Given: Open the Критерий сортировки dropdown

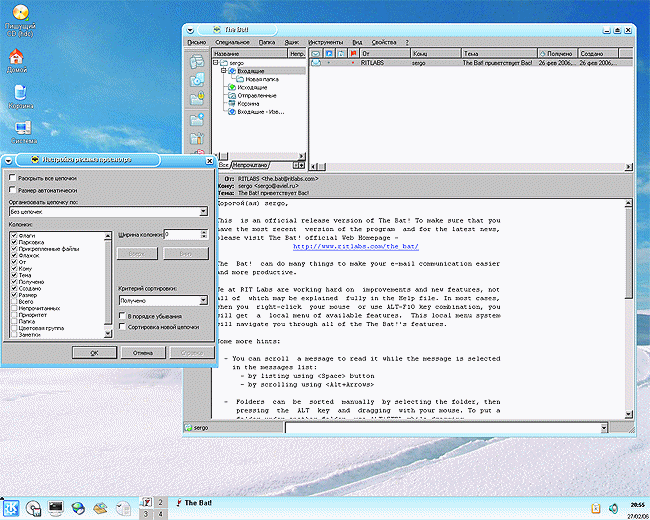Looking at the screenshot, I should tap(203, 300).
